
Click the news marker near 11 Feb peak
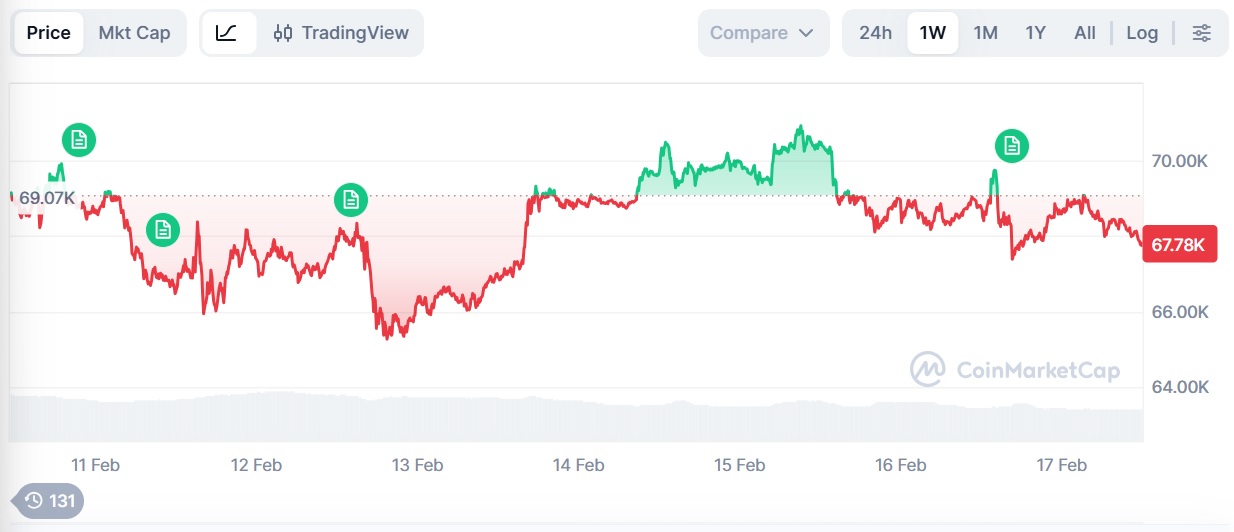click(x=79, y=140)
